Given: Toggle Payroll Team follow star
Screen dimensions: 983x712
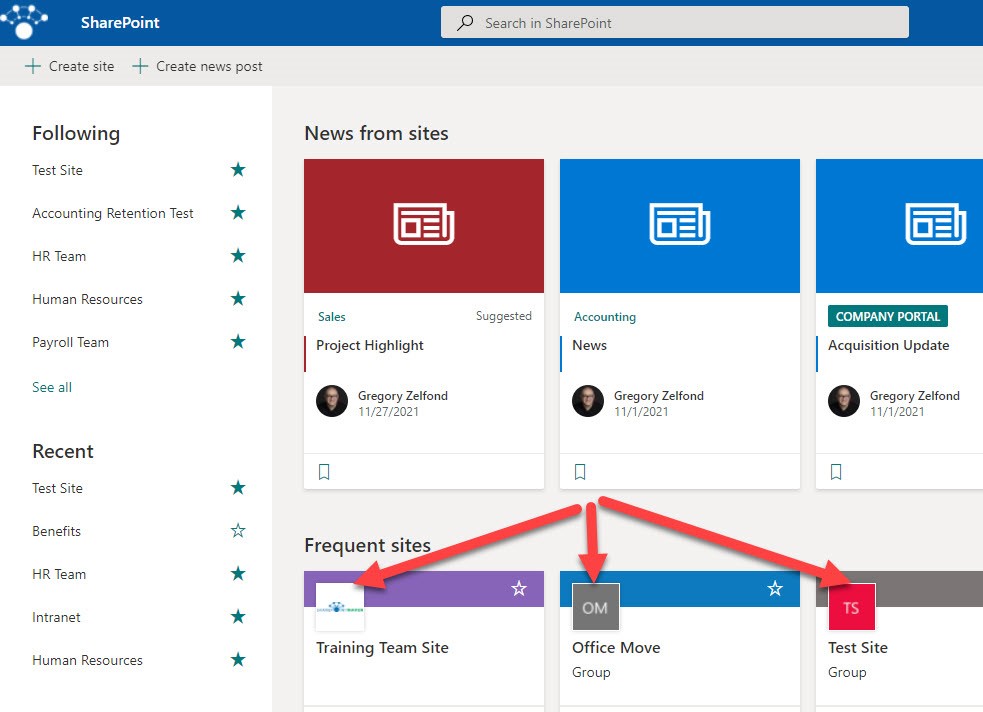Looking at the screenshot, I should (x=238, y=342).
